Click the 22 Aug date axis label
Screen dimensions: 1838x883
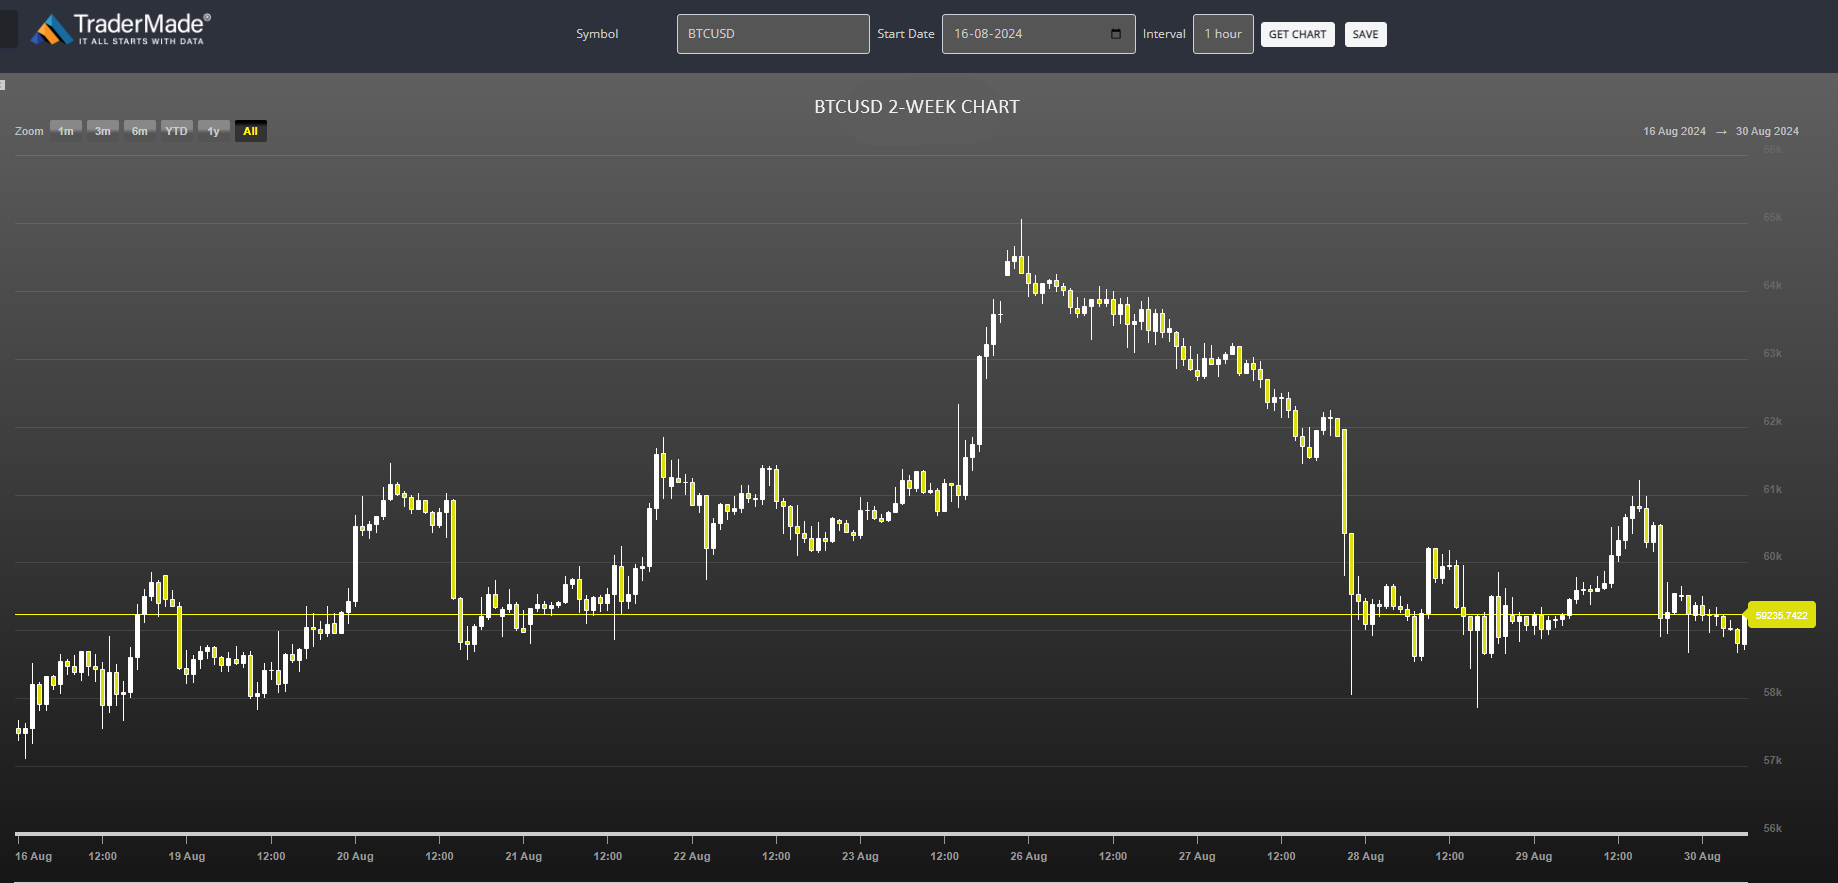click(x=692, y=856)
